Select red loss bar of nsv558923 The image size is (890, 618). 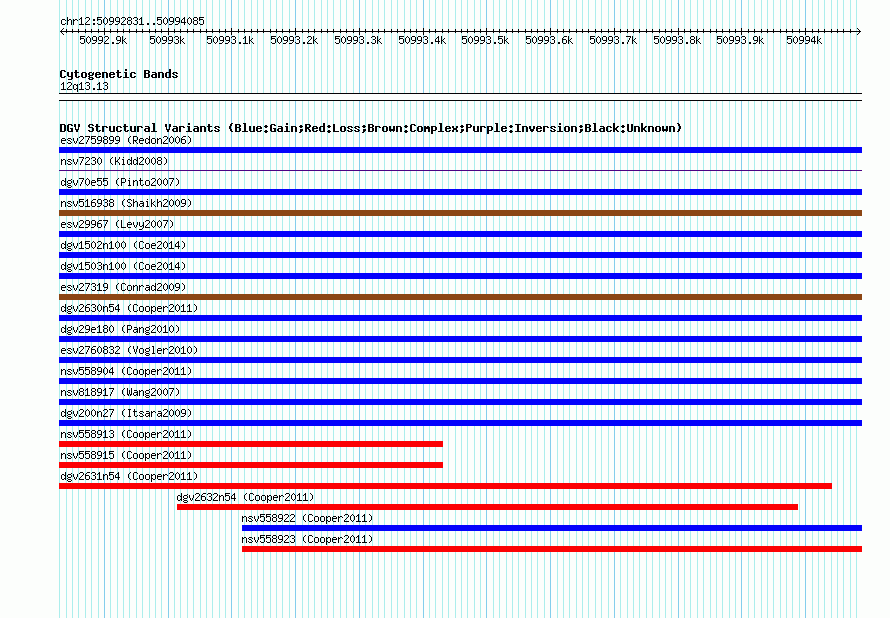[552, 549]
